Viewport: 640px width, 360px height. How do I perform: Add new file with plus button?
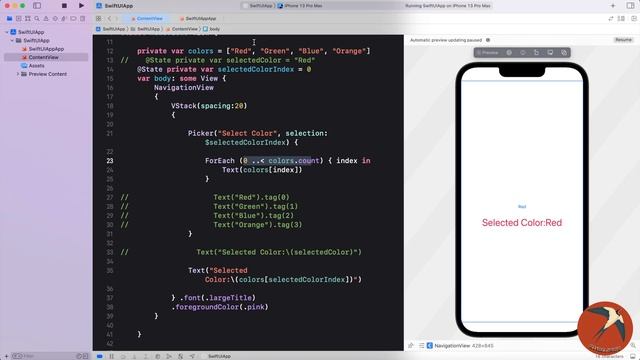tap(6, 356)
